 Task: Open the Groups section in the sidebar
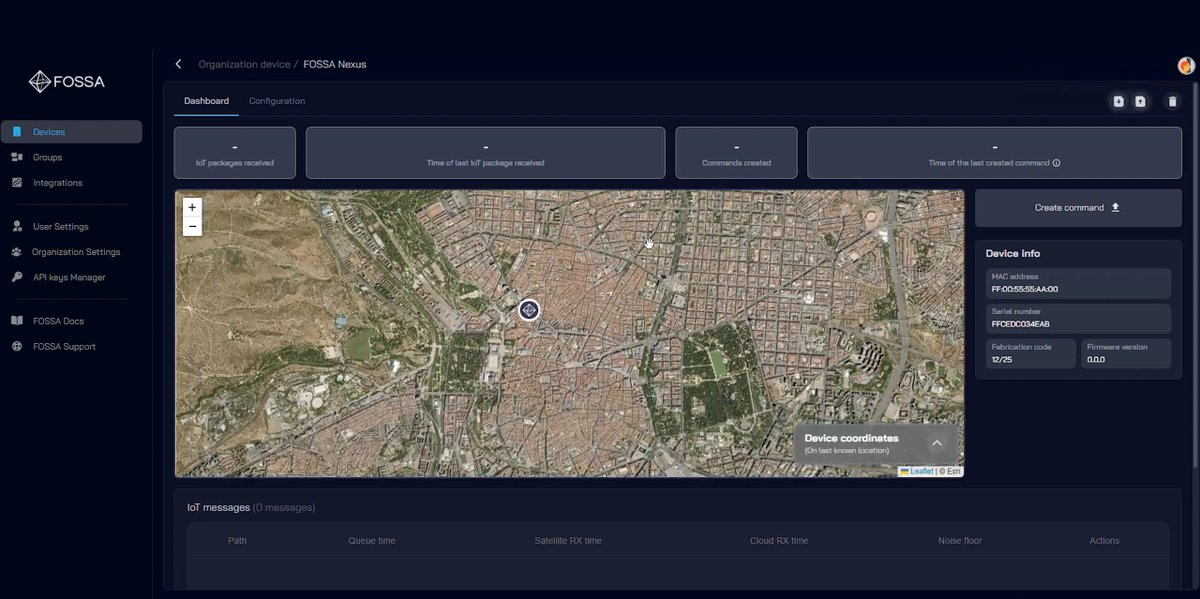coord(71,157)
